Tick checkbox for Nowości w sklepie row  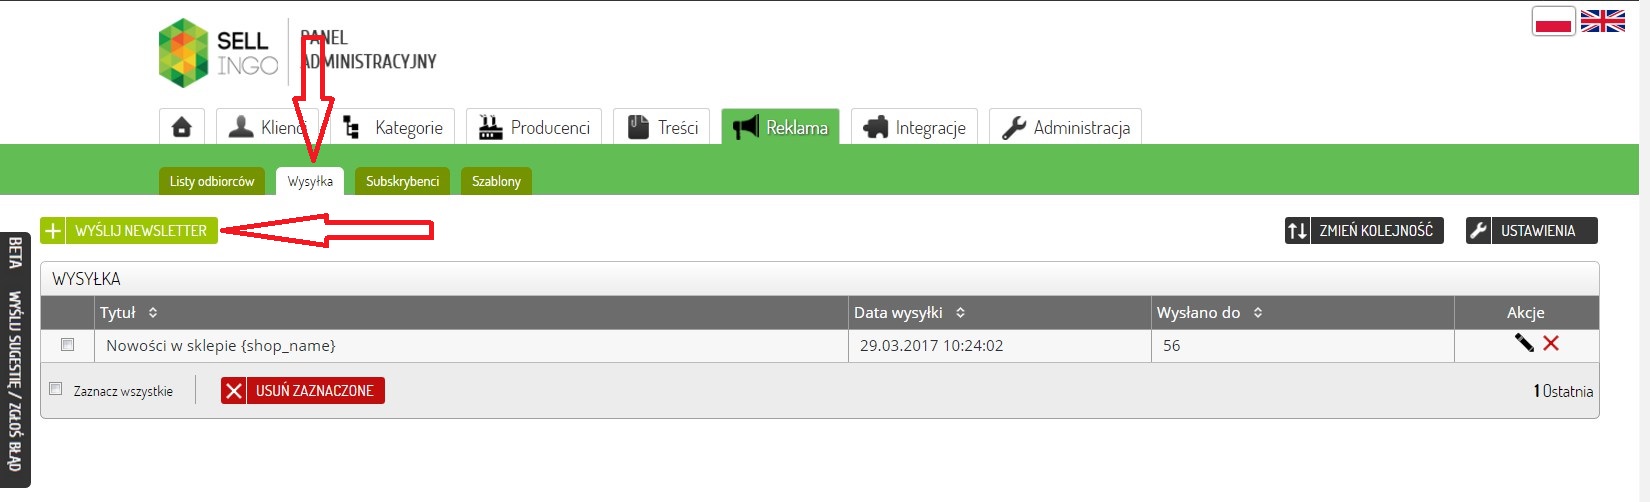(68, 344)
